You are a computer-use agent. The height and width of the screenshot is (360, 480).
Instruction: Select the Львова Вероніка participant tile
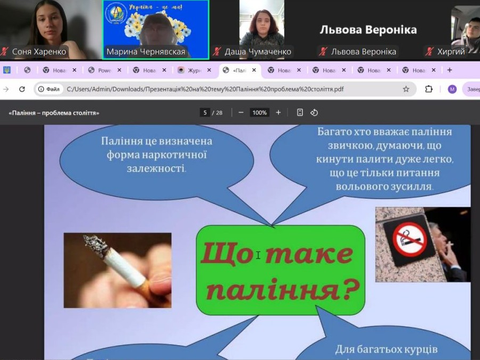(368, 29)
